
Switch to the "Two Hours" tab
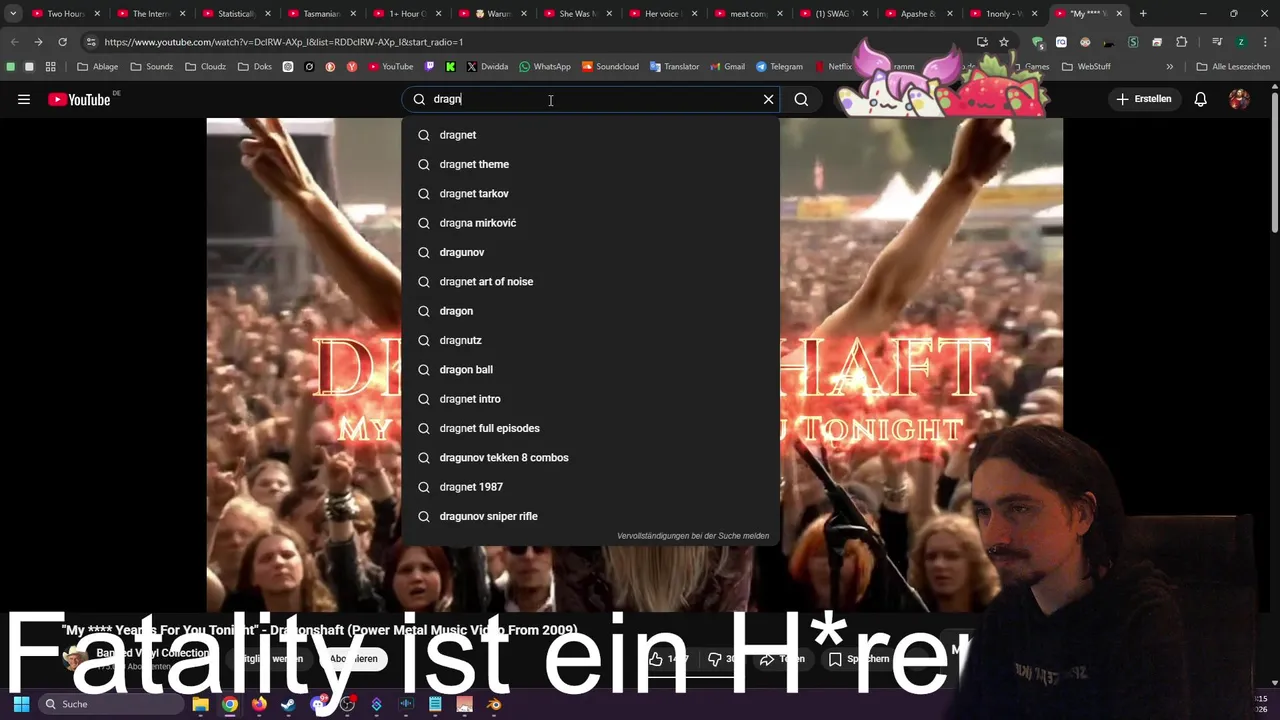pyautogui.click(x=65, y=14)
